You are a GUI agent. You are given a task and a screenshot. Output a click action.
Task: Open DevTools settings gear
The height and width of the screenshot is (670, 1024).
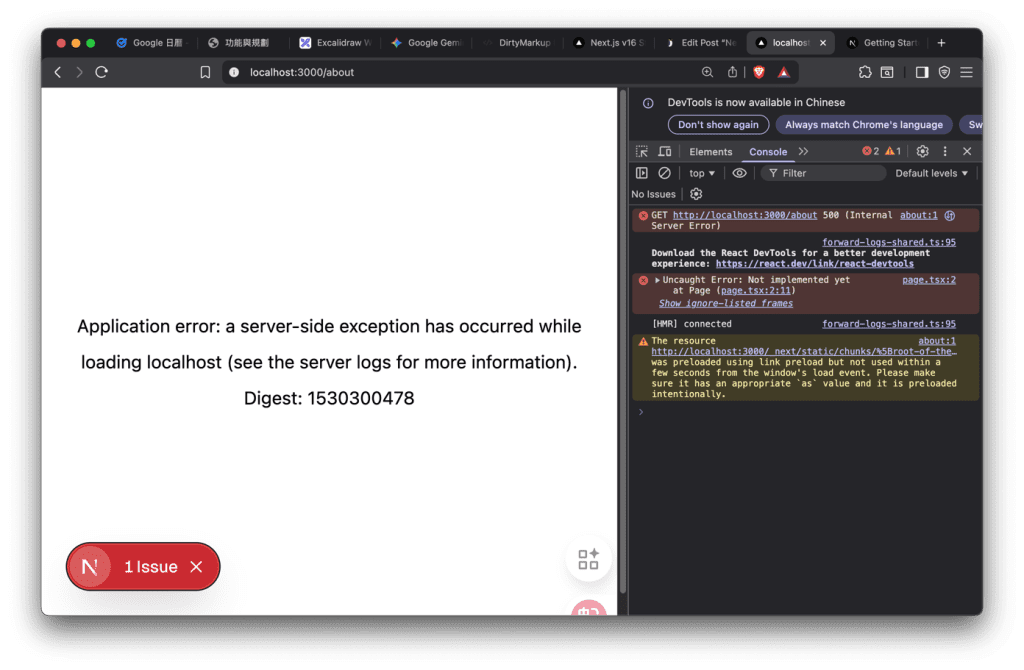pyautogui.click(x=922, y=152)
